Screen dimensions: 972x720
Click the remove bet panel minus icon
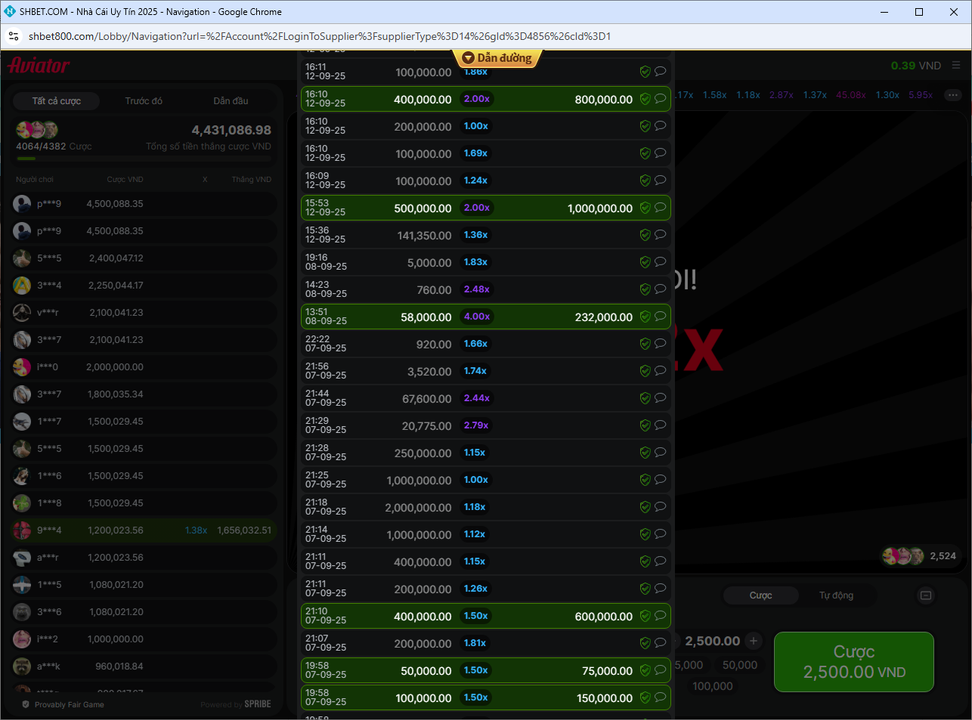click(x=925, y=596)
